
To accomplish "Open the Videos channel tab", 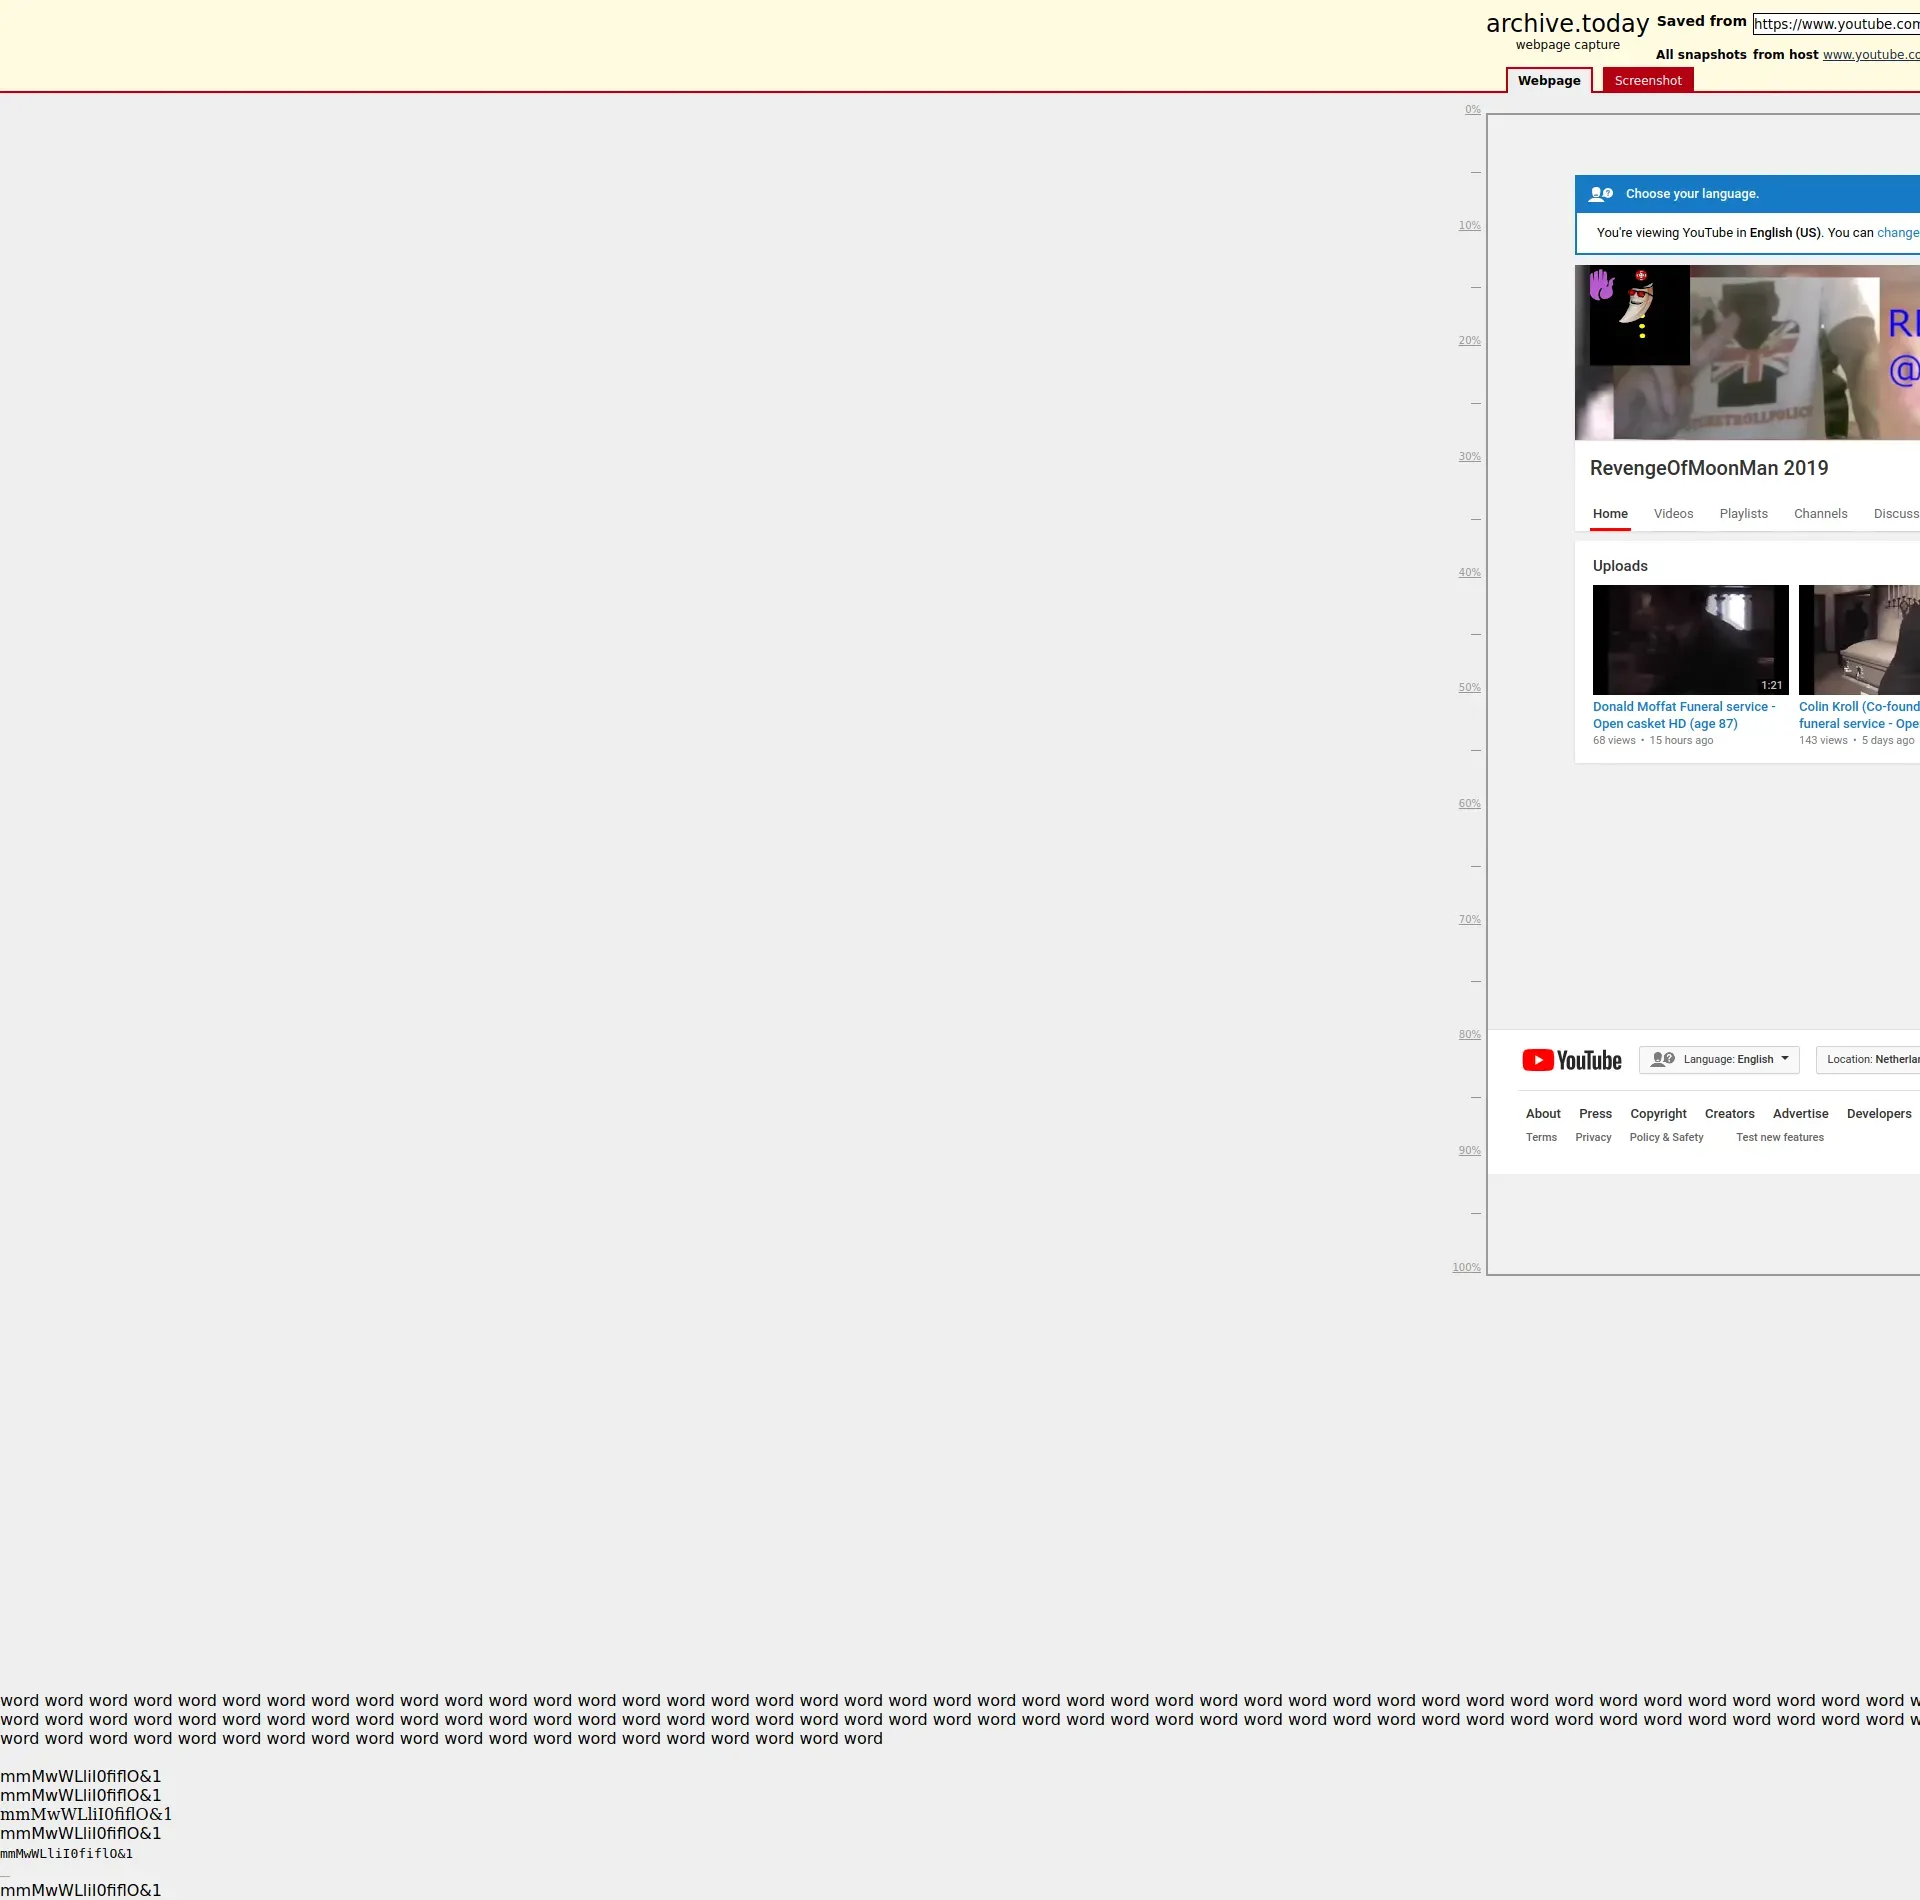I will [x=1673, y=514].
